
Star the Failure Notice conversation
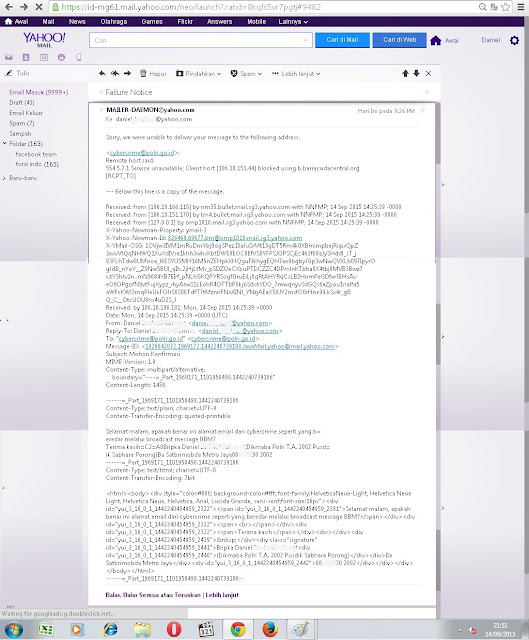pyautogui.click(x=427, y=92)
